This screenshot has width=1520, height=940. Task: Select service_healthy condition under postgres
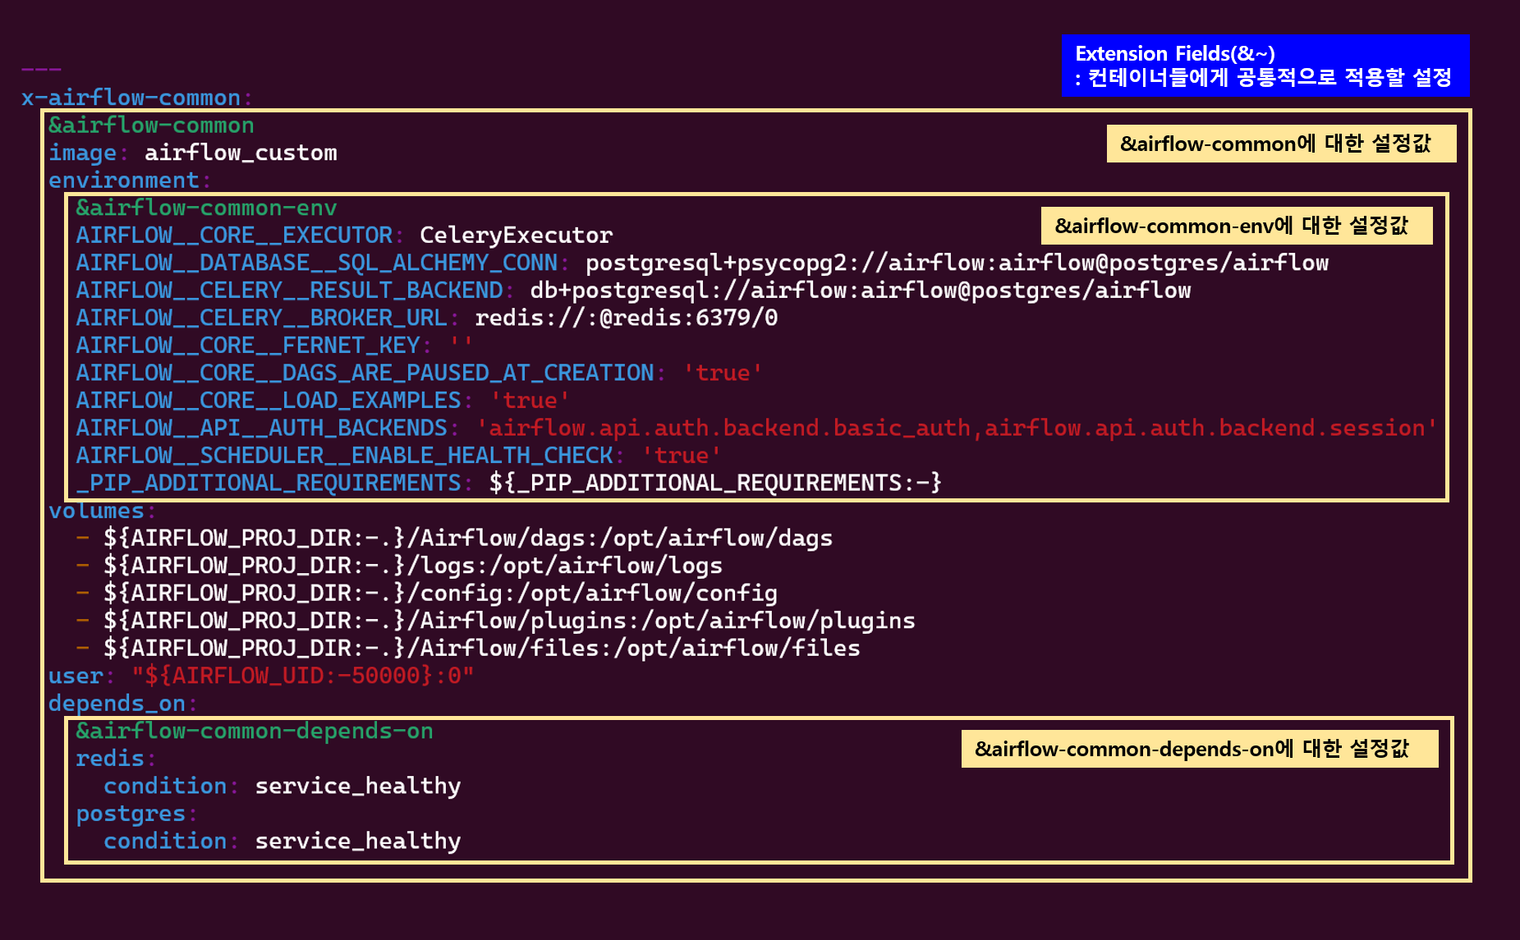tap(358, 841)
